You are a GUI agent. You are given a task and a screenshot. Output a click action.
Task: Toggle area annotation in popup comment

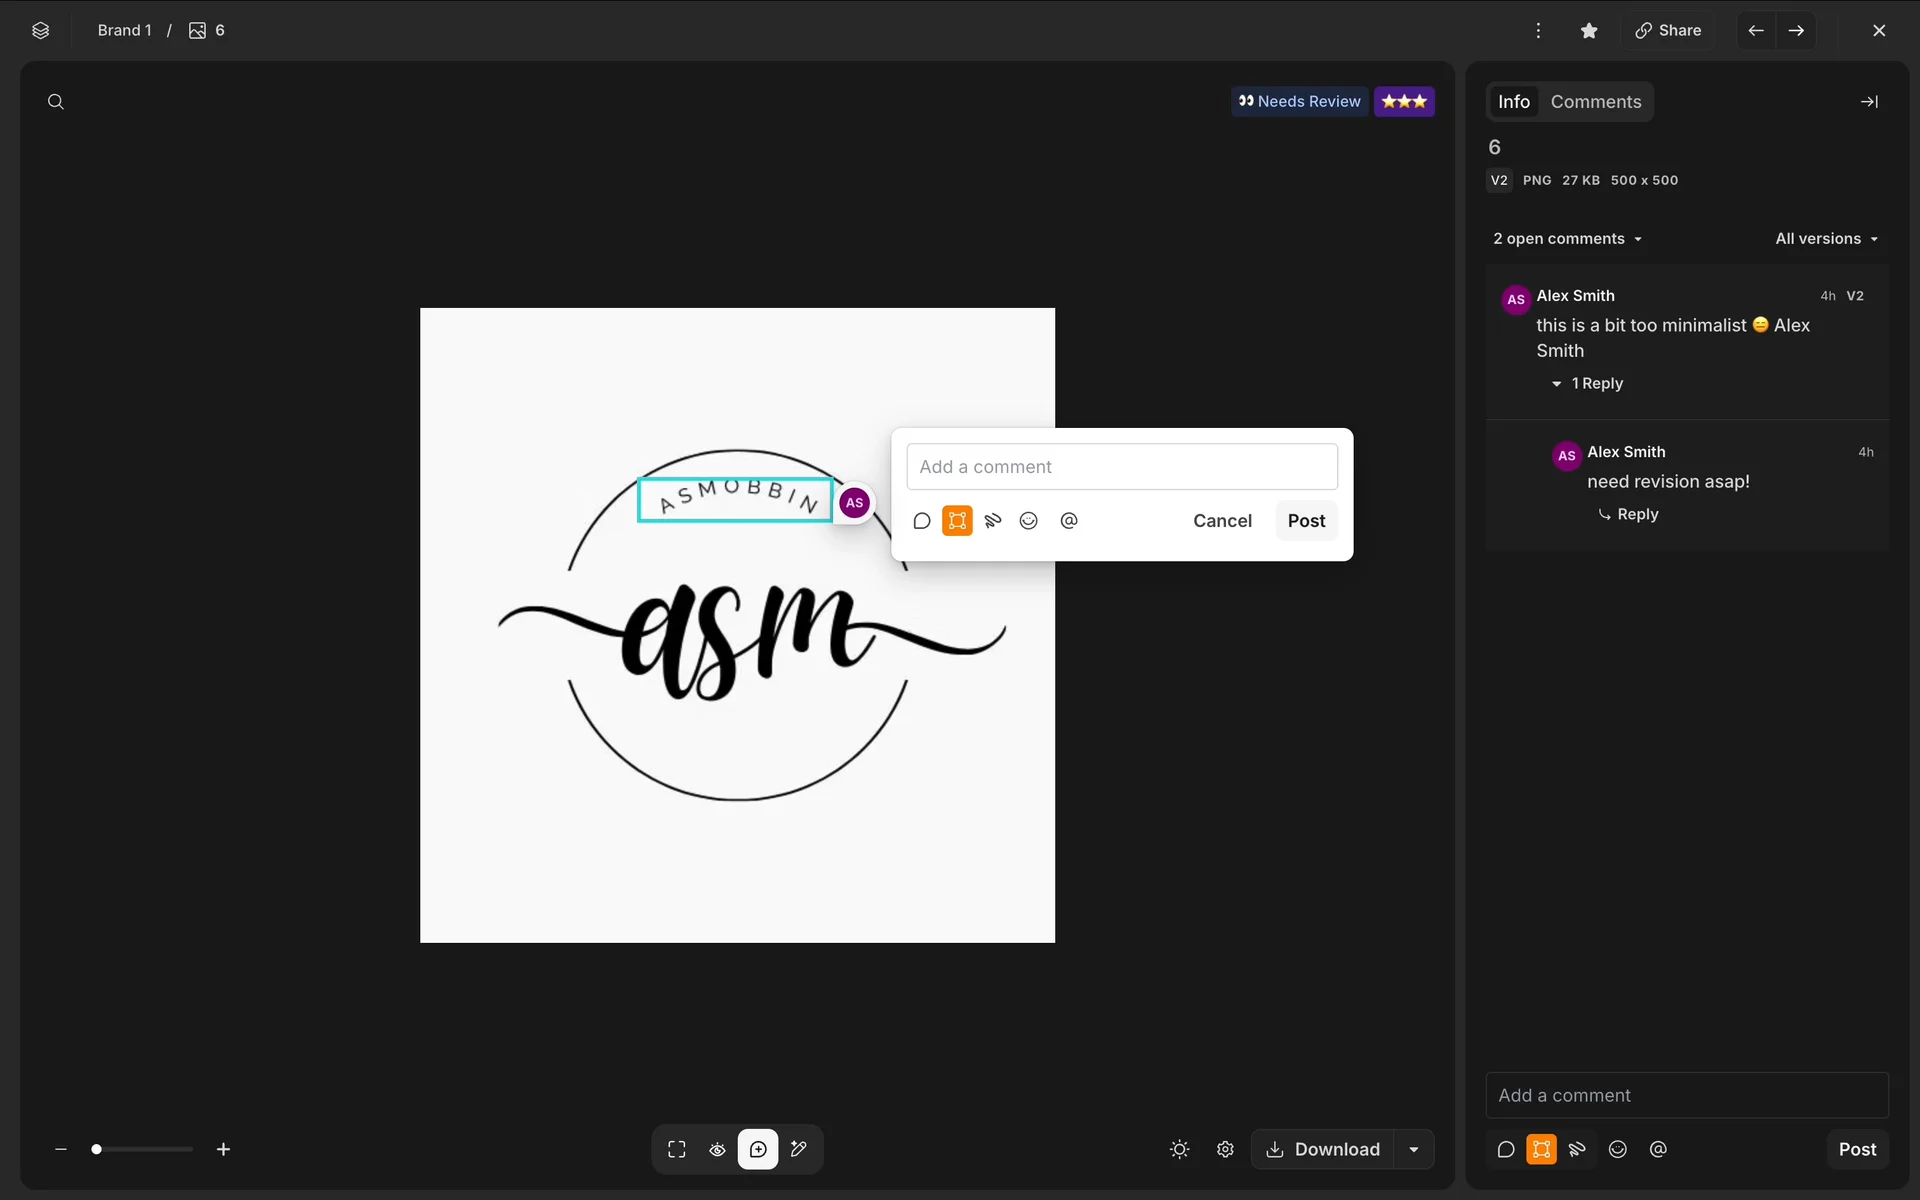tap(957, 521)
